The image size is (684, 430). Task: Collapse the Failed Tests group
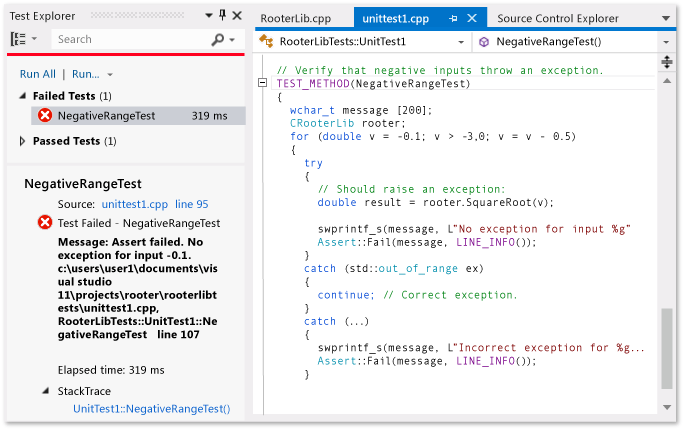click(x=23, y=96)
